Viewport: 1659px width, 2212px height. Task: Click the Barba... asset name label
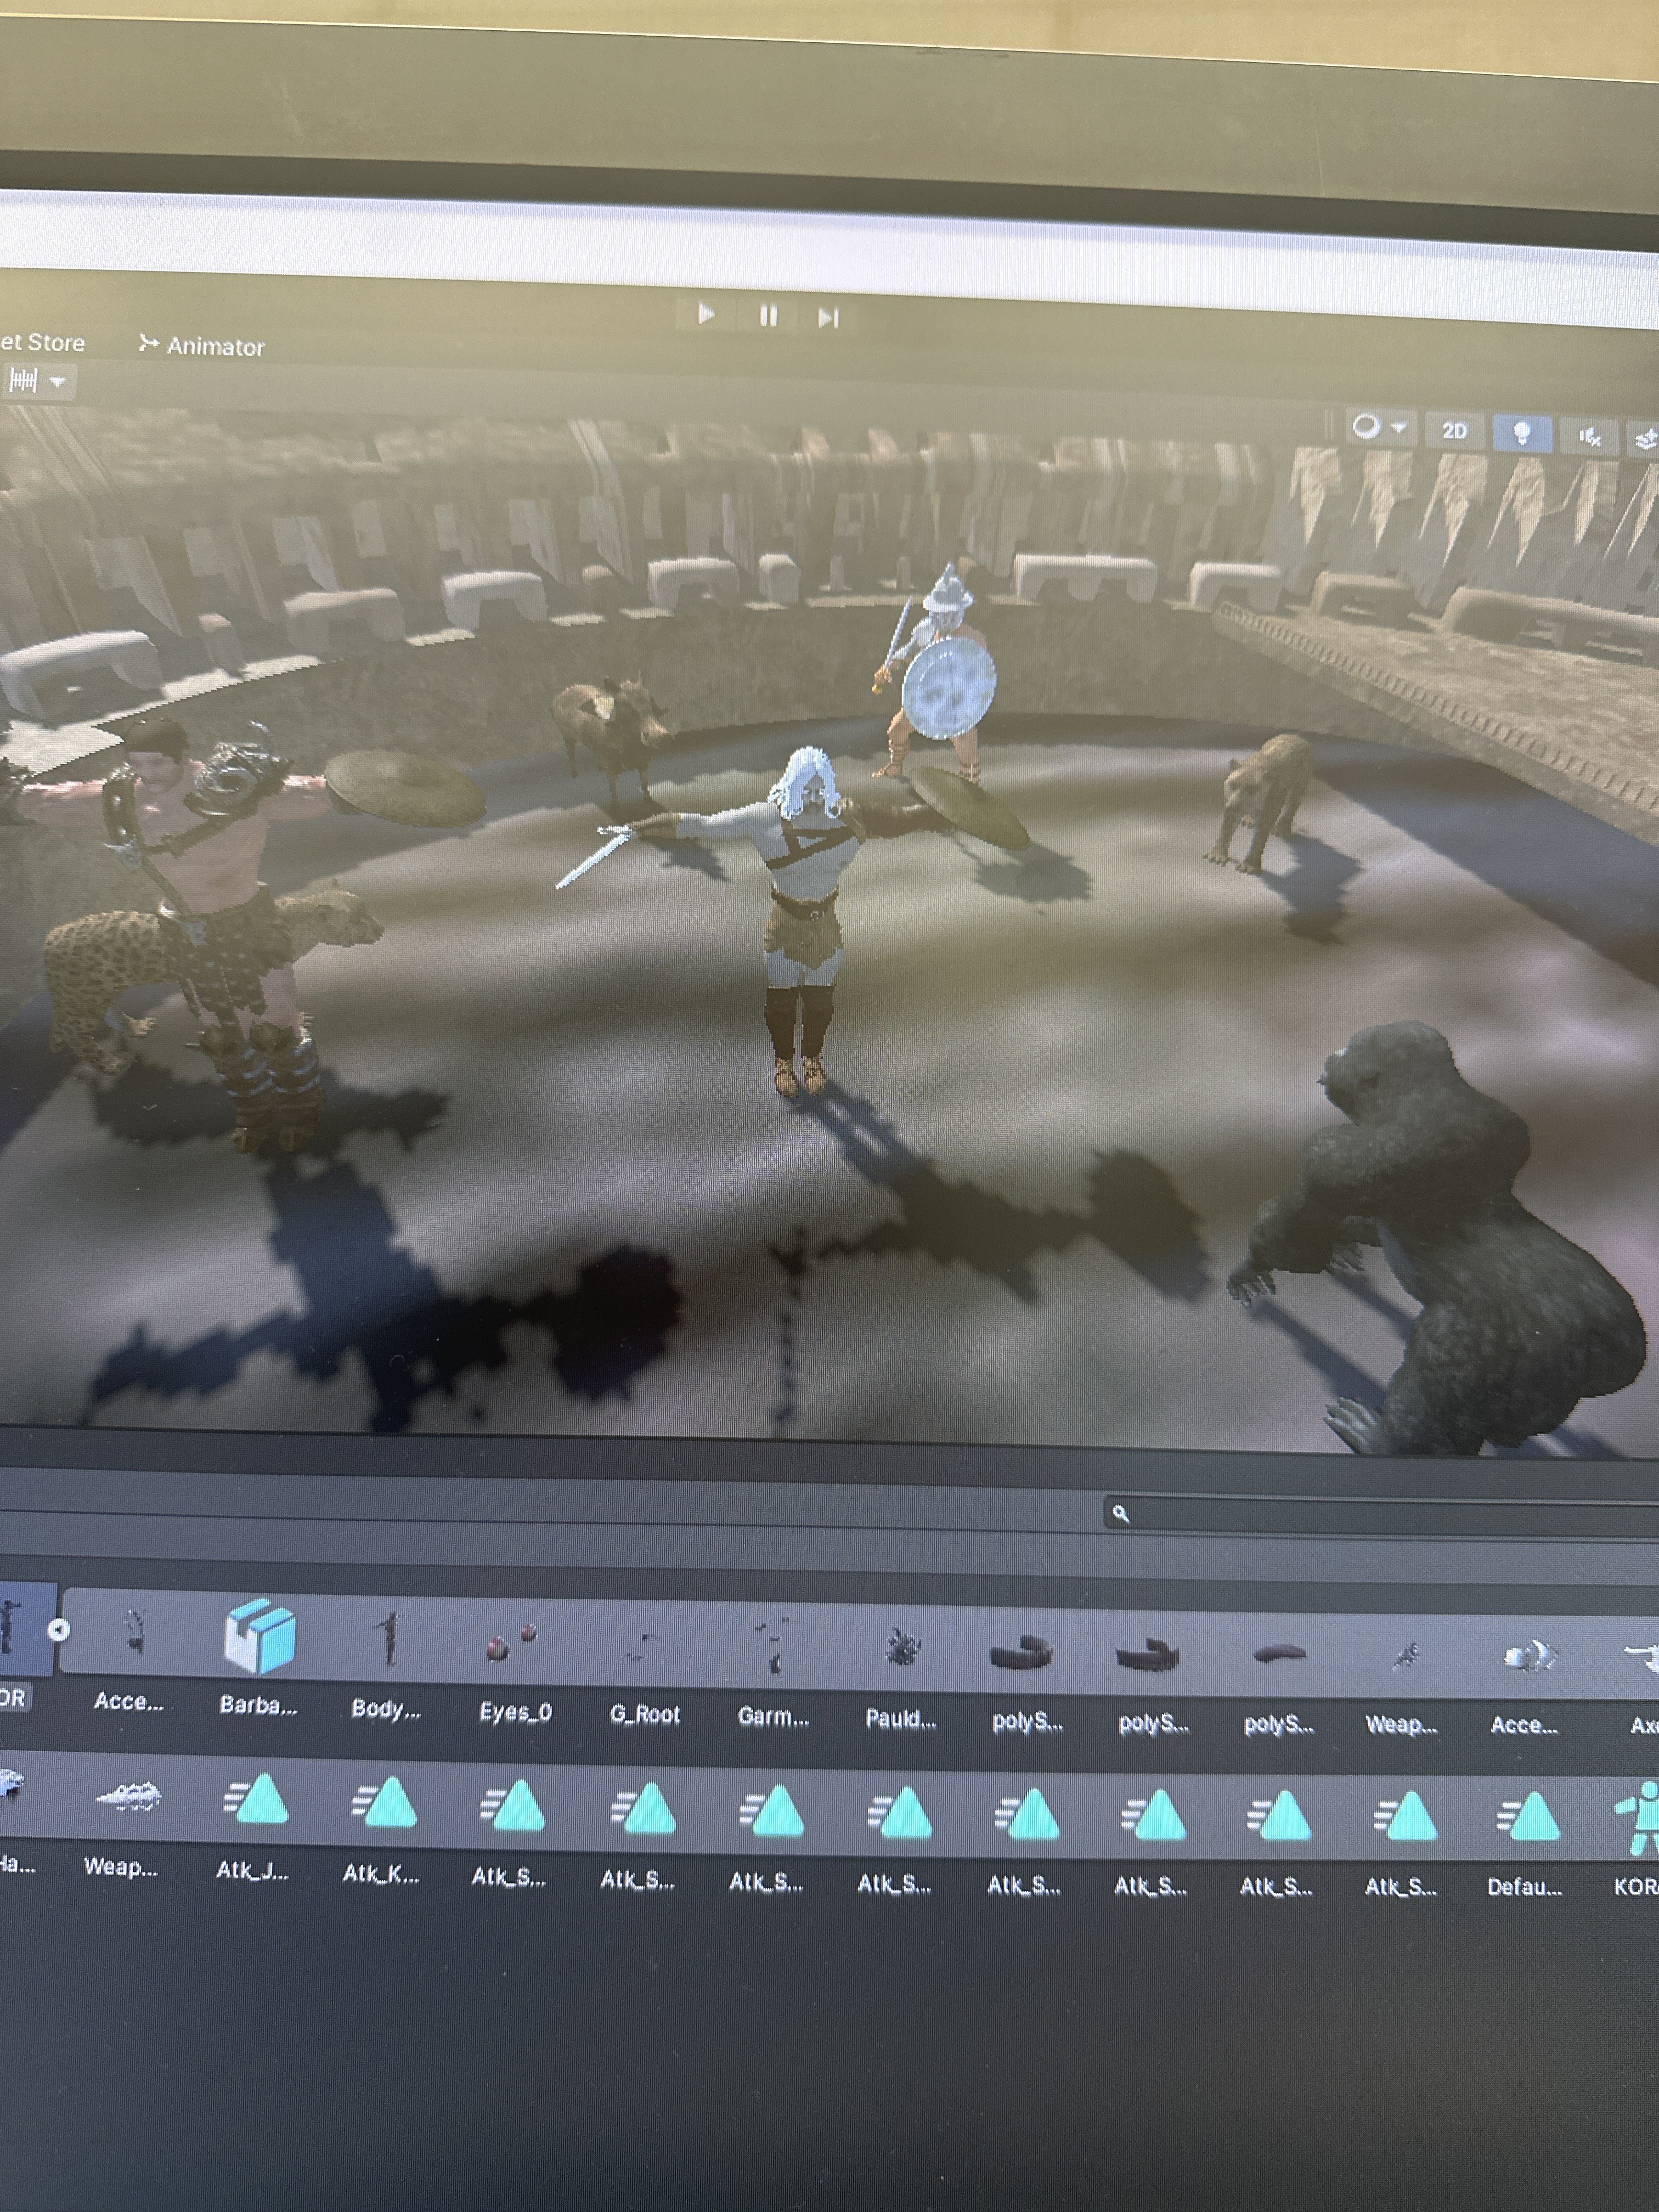(x=258, y=1706)
